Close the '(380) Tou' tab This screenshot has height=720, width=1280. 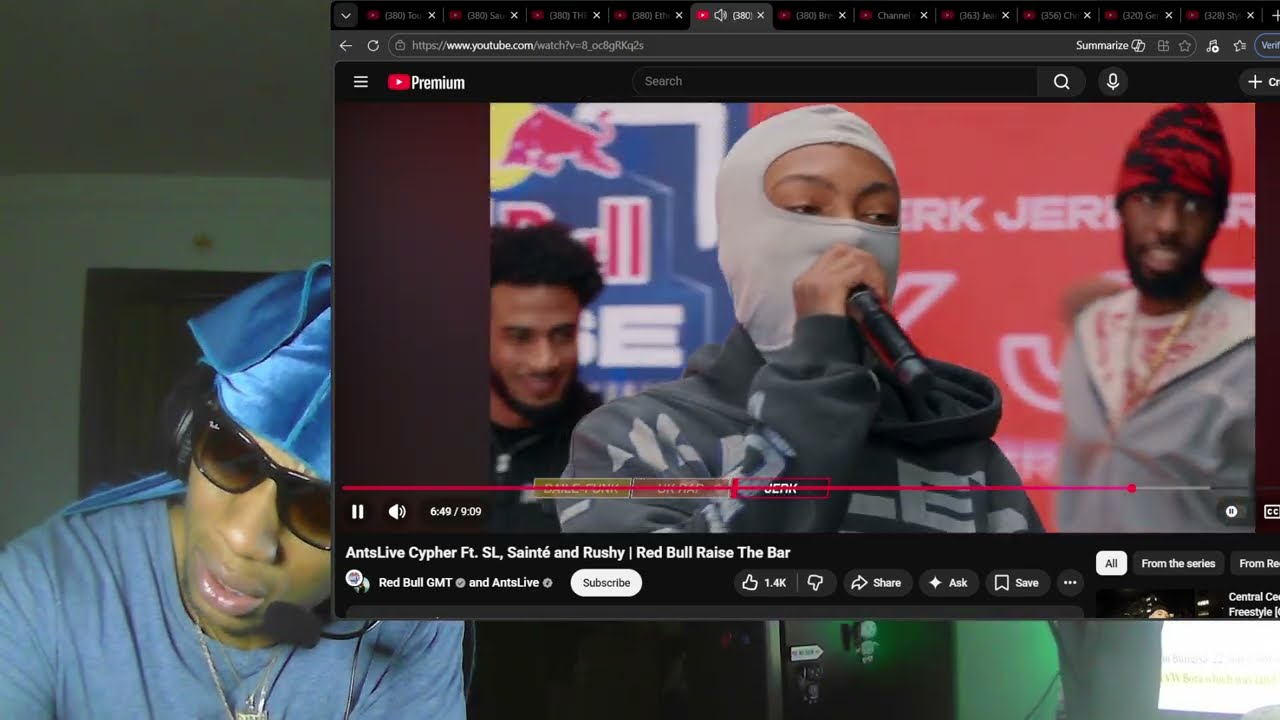click(x=432, y=15)
